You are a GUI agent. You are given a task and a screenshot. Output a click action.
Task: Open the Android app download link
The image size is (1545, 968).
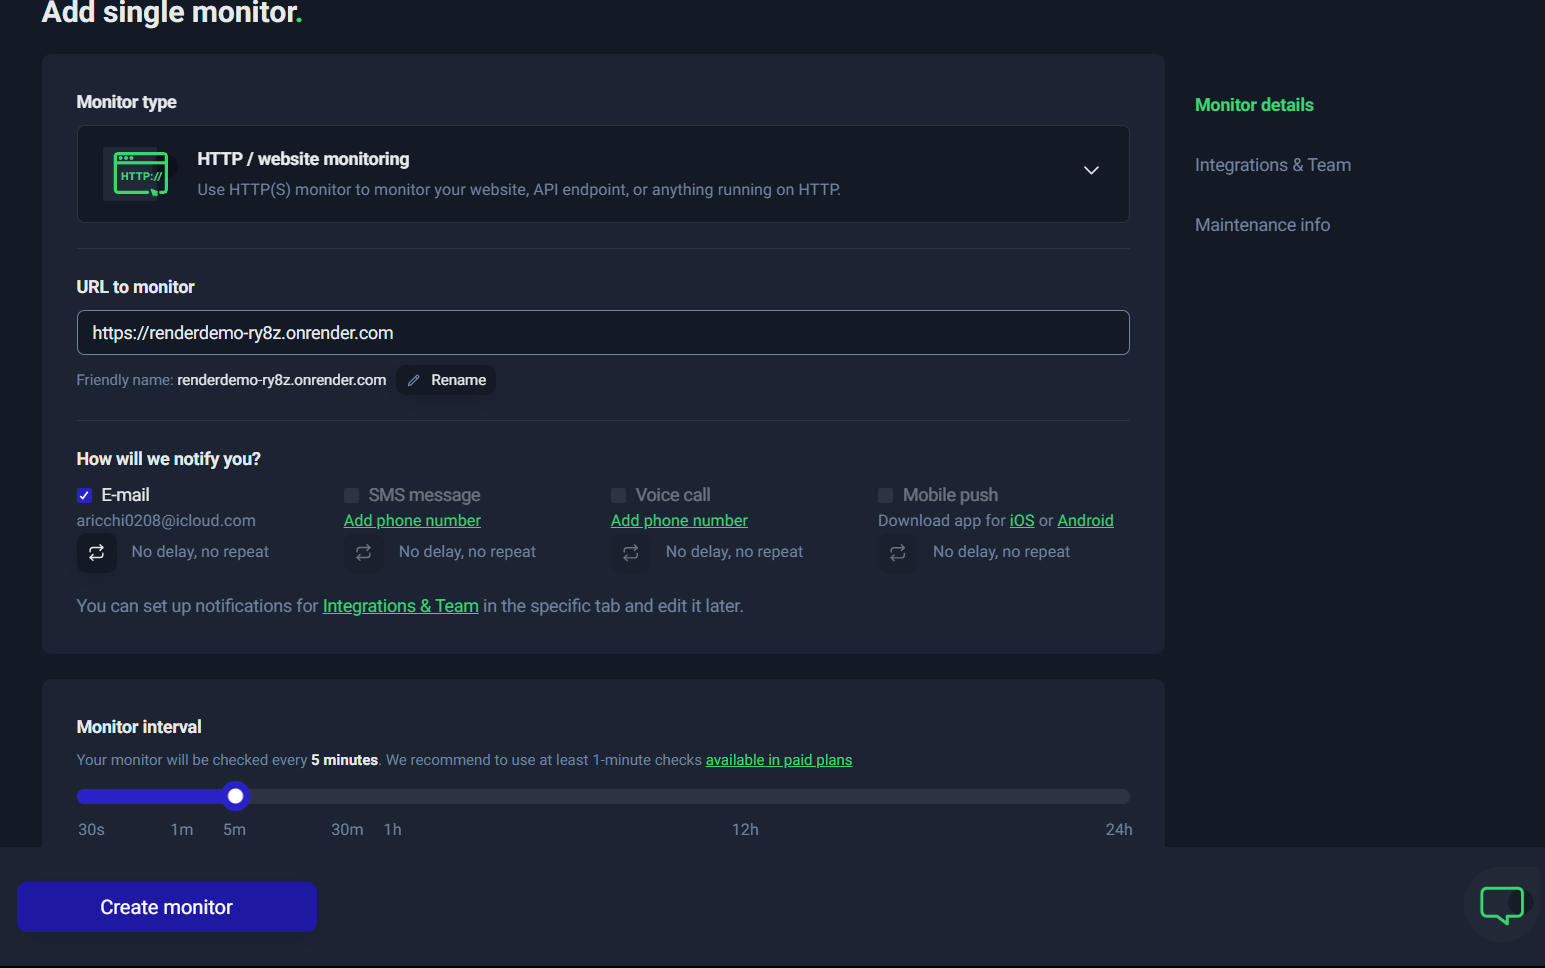point(1085,520)
